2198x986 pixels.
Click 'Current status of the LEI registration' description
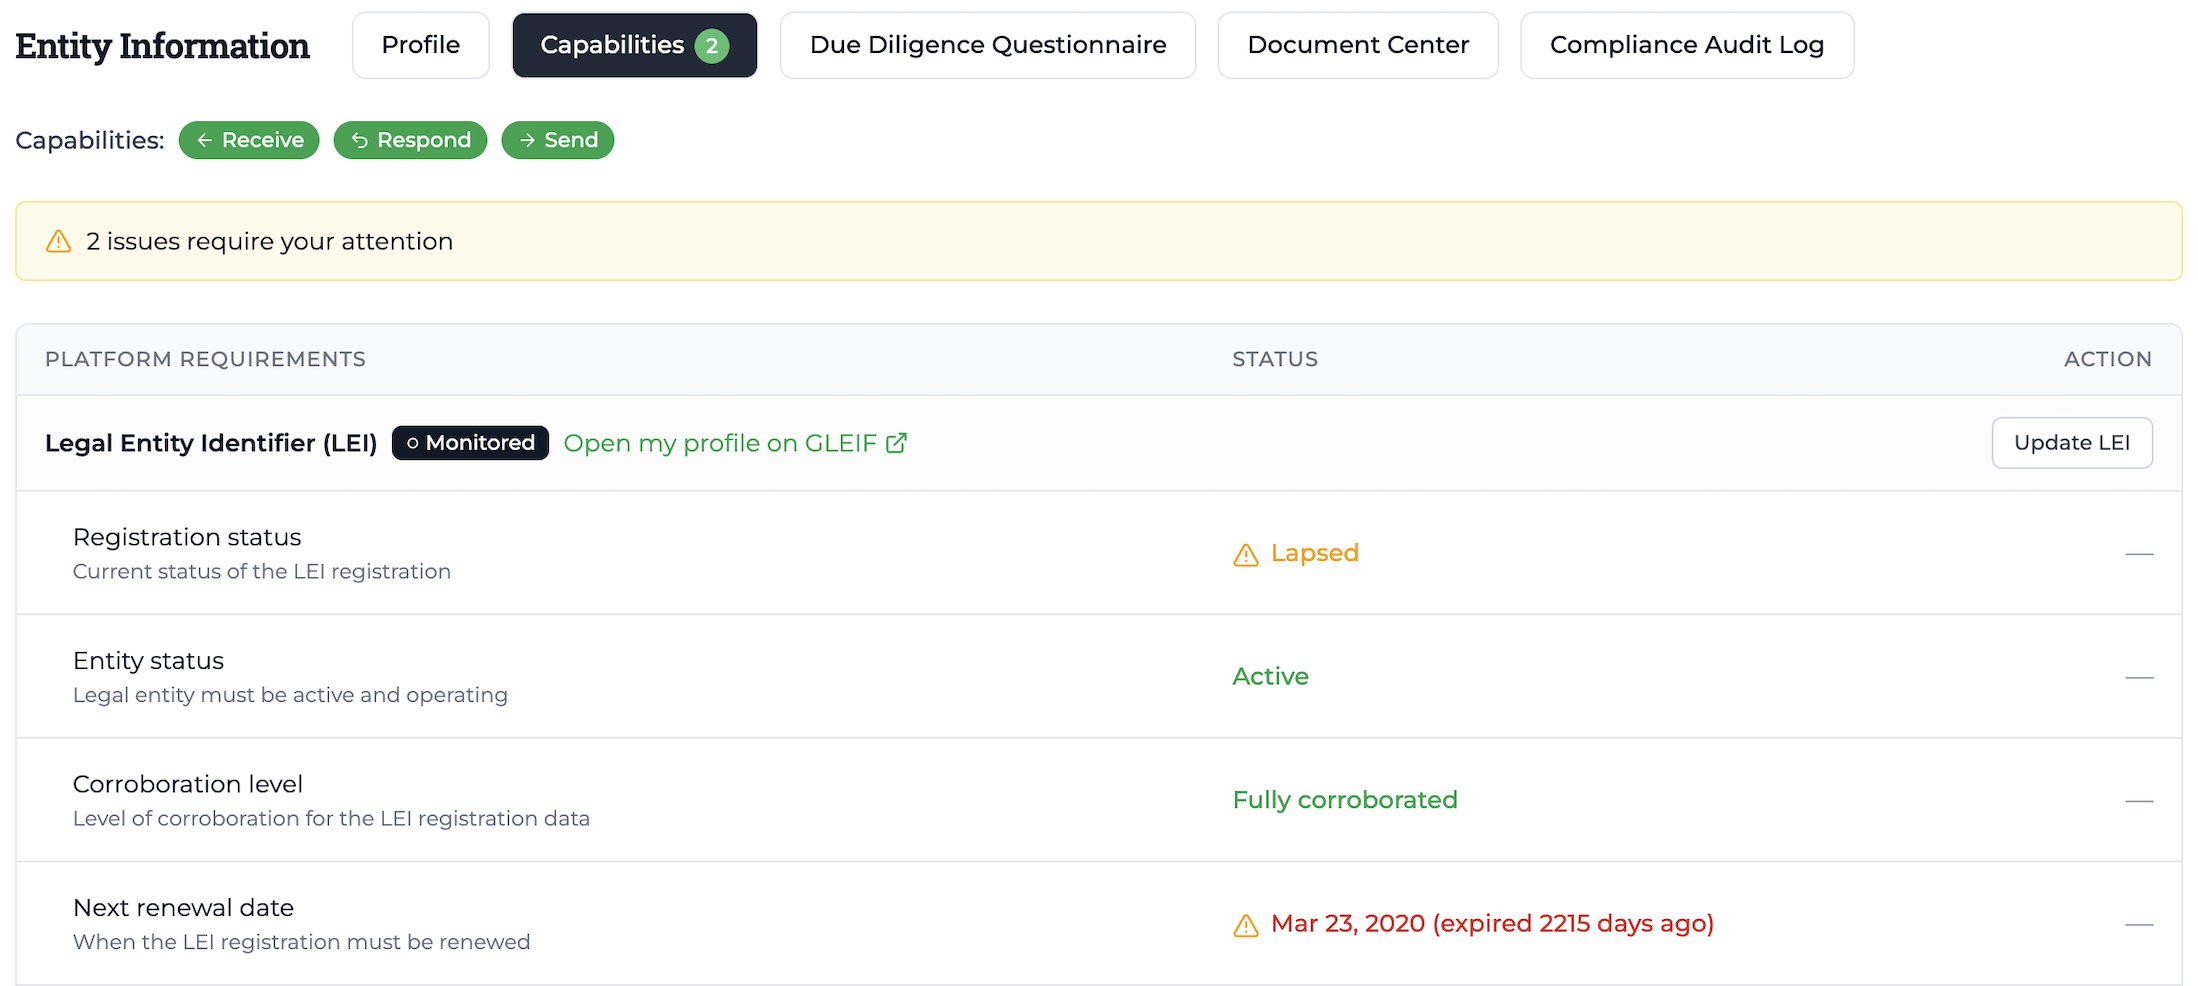tap(262, 571)
